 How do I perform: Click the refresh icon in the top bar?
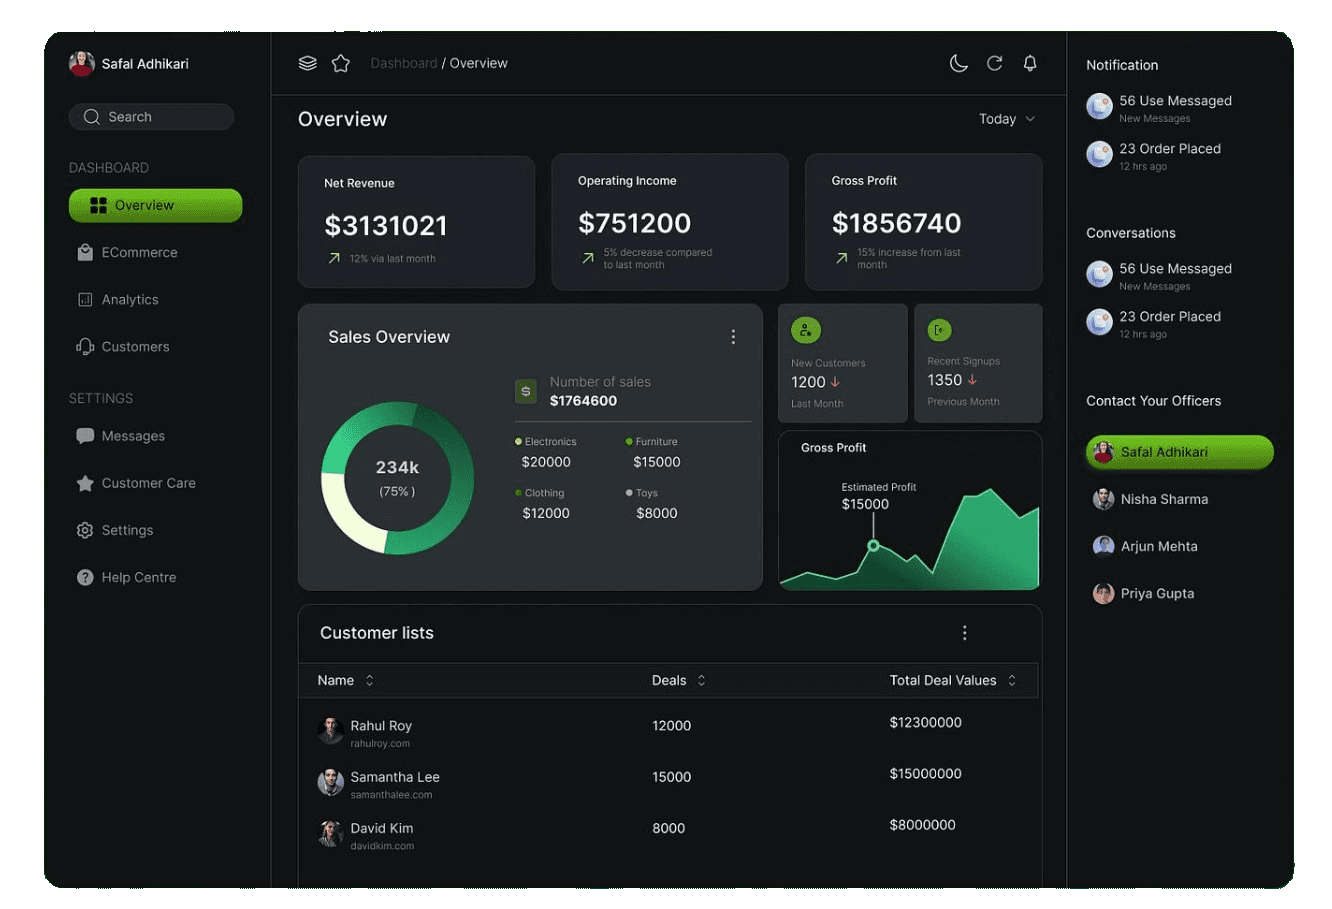(x=995, y=63)
